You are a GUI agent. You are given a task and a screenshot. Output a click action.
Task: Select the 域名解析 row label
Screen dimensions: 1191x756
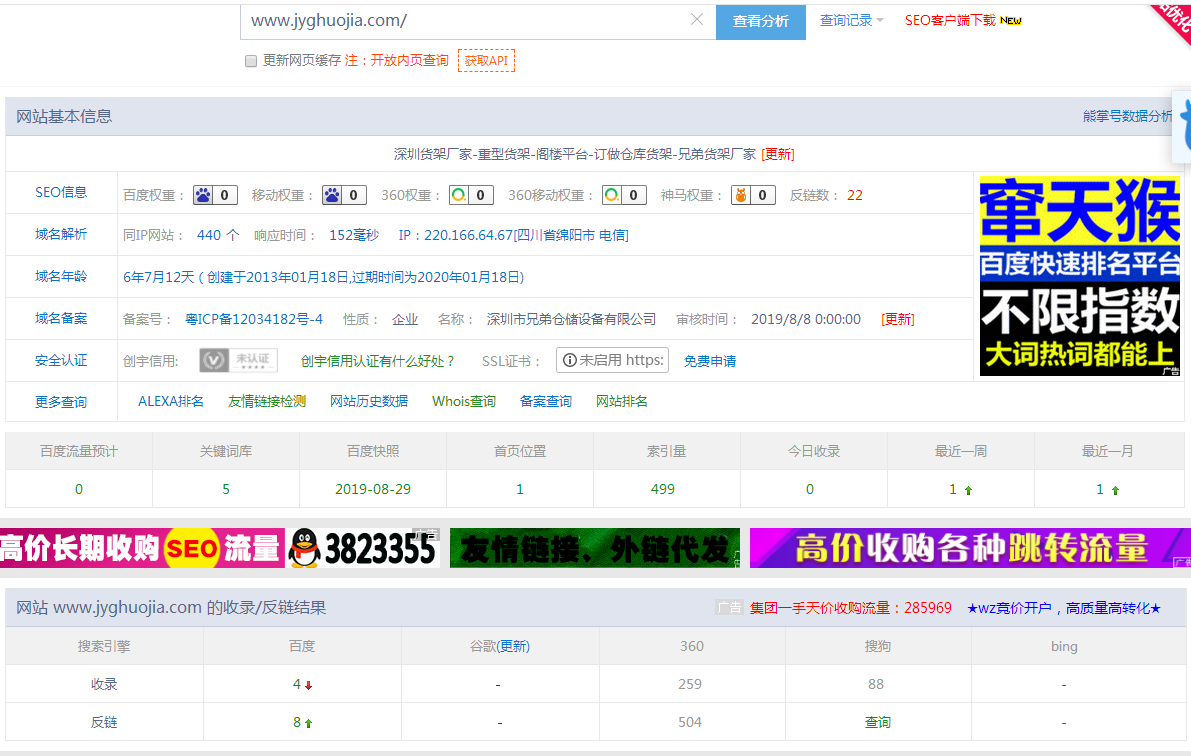[x=61, y=234]
